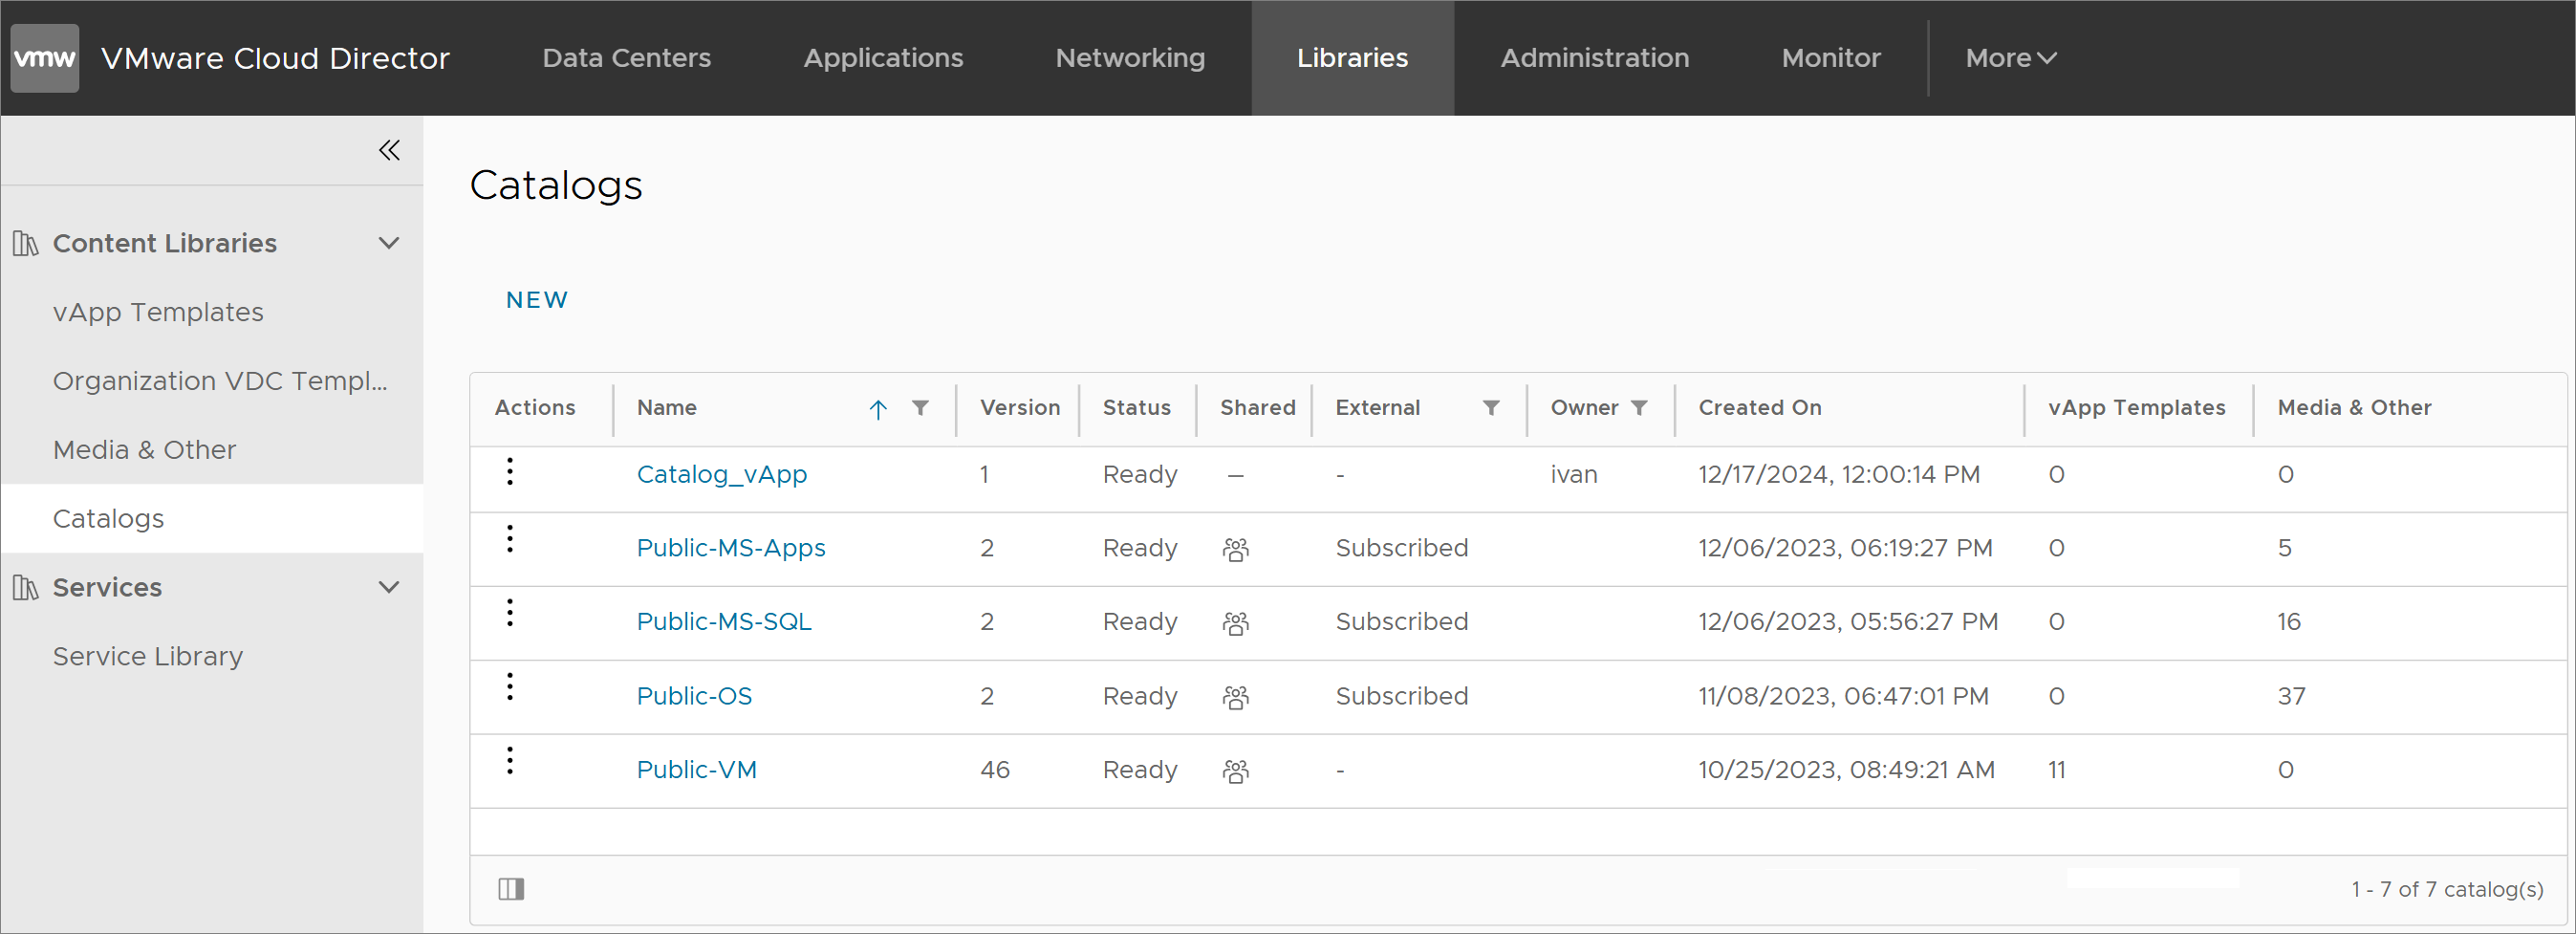Screen dimensions: 2576x934
Task: Open the External column filter
Action: pyautogui.click(x=1491, y=408)
